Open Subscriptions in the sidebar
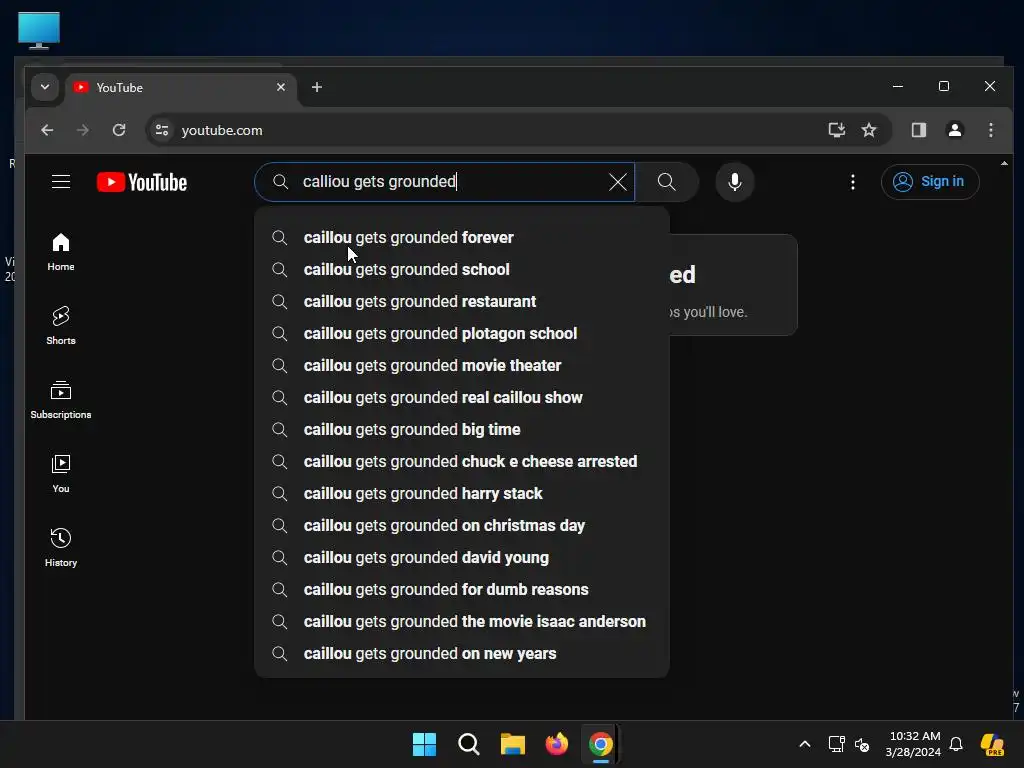 click(61, 400)
